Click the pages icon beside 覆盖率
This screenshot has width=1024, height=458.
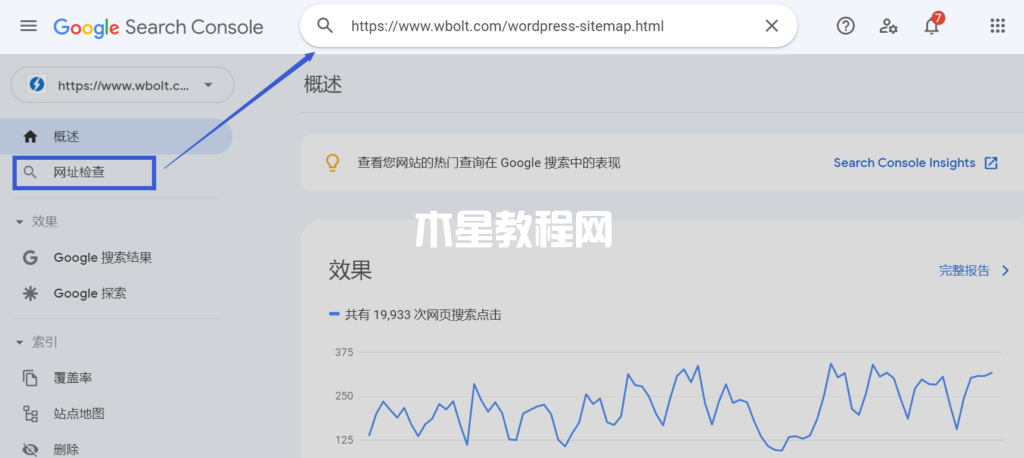(29, 378)
